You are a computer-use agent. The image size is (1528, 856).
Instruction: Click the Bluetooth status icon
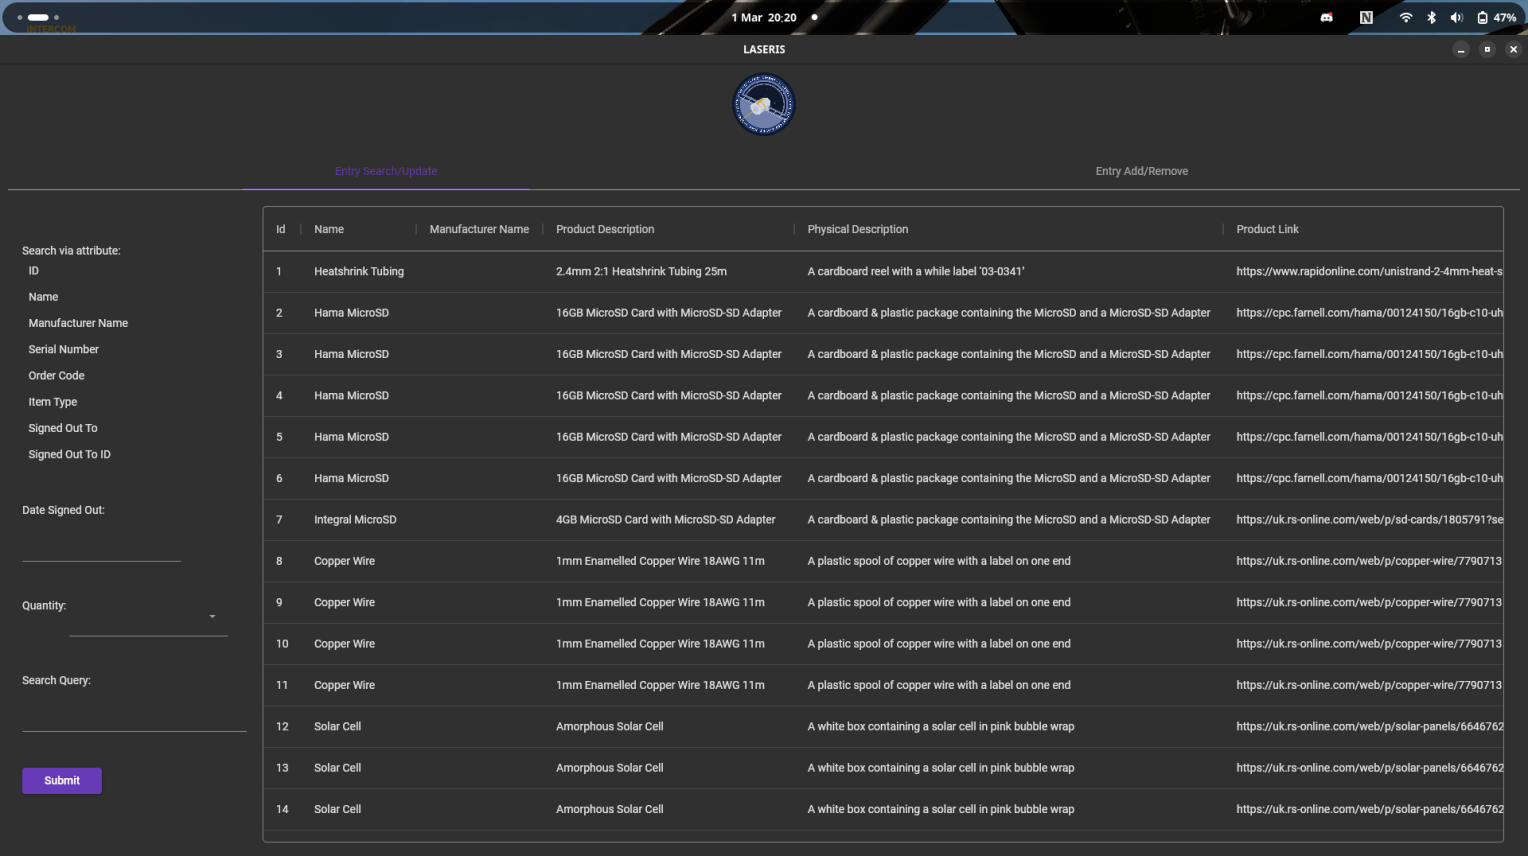pos(1431,18)
